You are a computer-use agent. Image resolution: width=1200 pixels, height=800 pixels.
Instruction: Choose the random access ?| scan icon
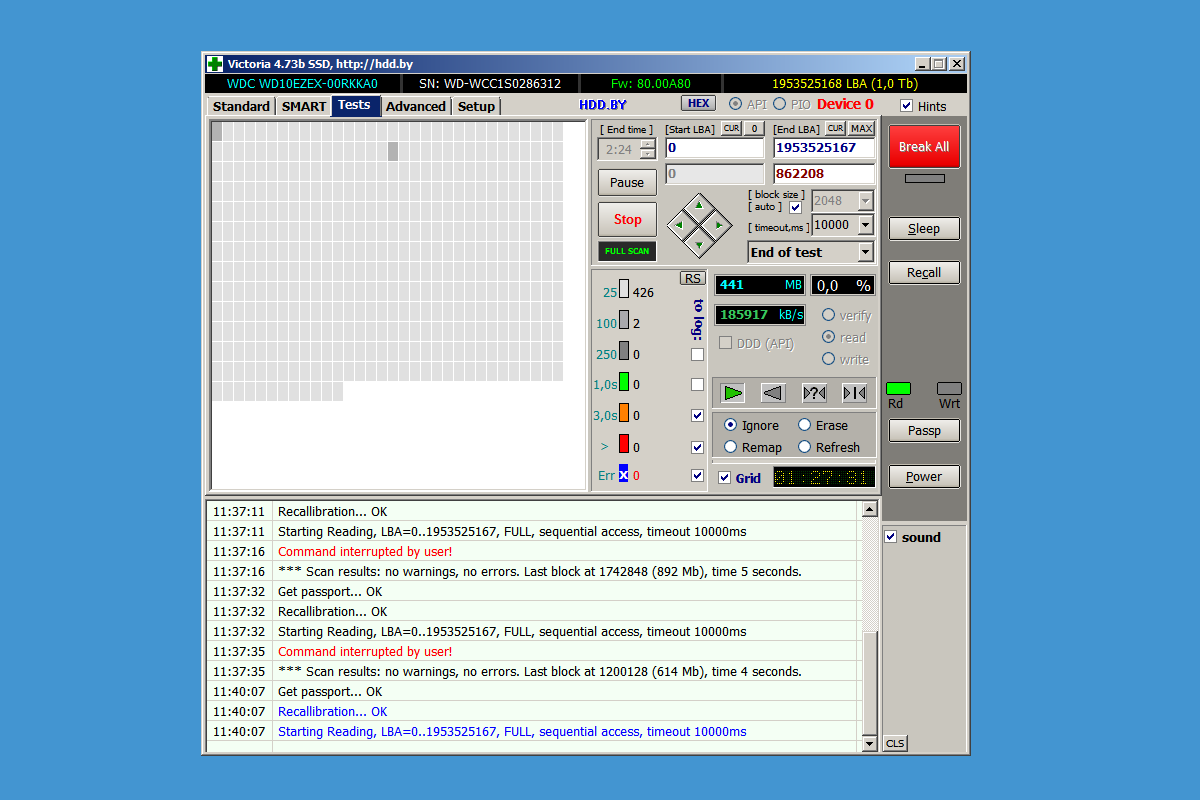click(x=814, y=393)
